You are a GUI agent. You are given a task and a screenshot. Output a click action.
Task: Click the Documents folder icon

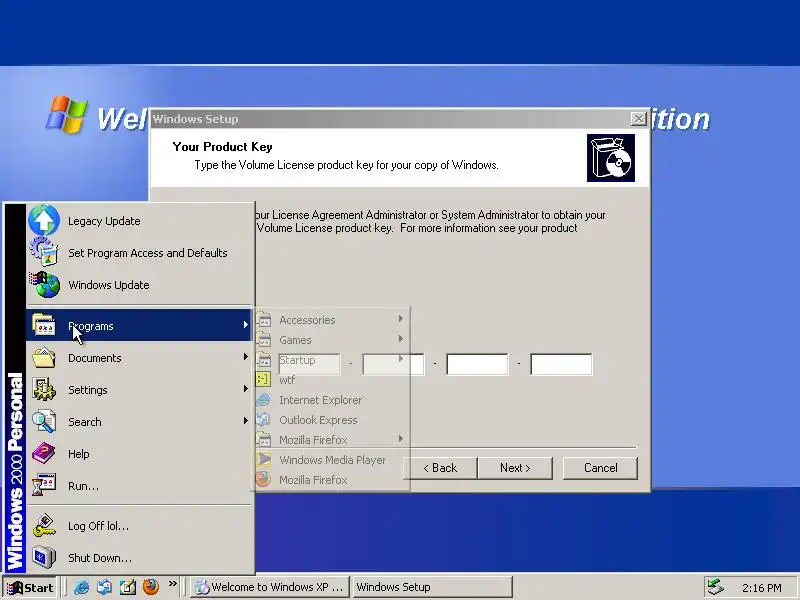coord(44,357)
